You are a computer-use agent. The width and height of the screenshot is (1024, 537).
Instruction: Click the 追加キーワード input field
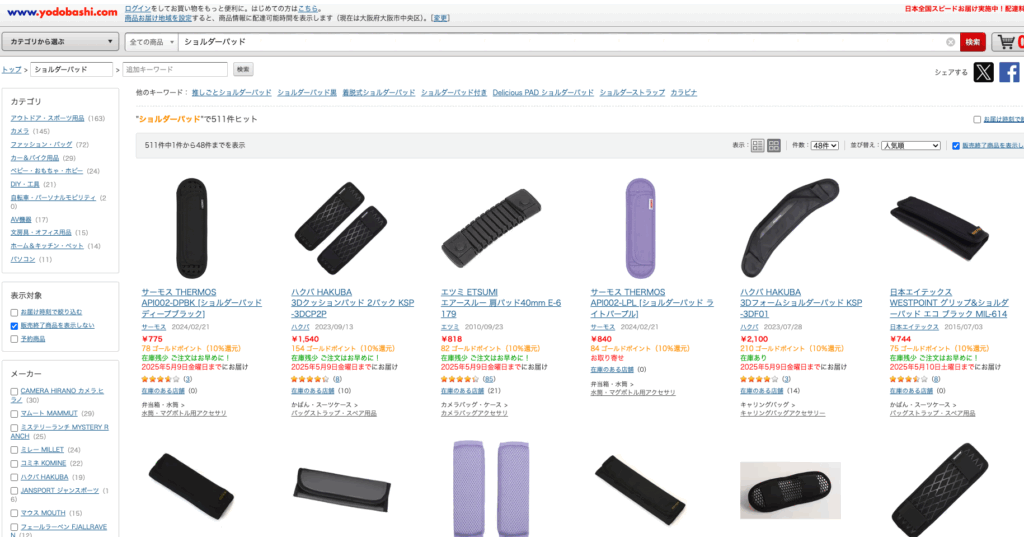coord(175,69)
